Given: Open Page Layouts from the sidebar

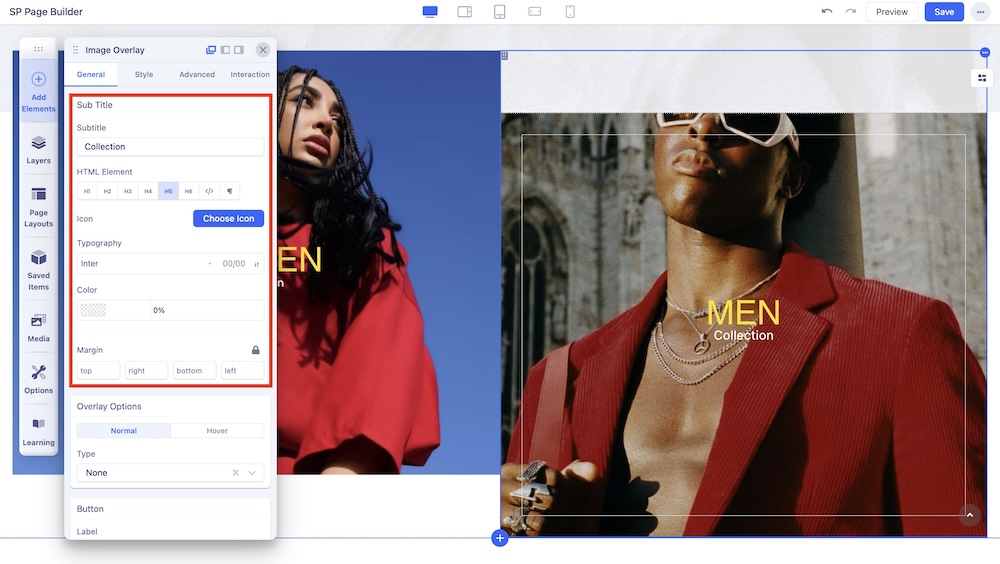Looking at the screenshot, I should coord(38,205).
